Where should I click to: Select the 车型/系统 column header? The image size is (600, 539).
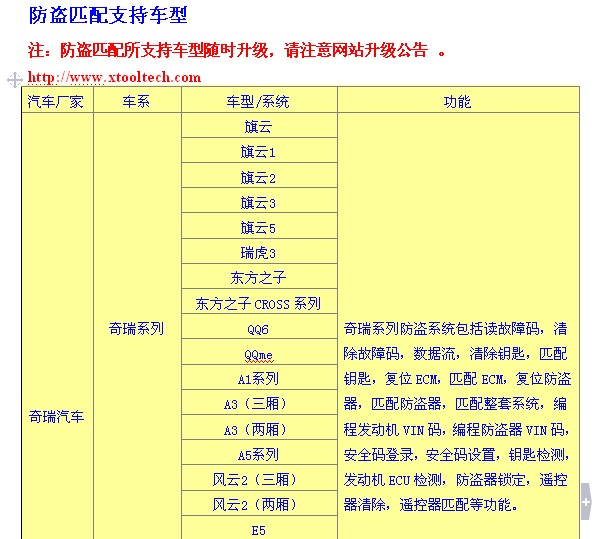(x=258, y=101)
